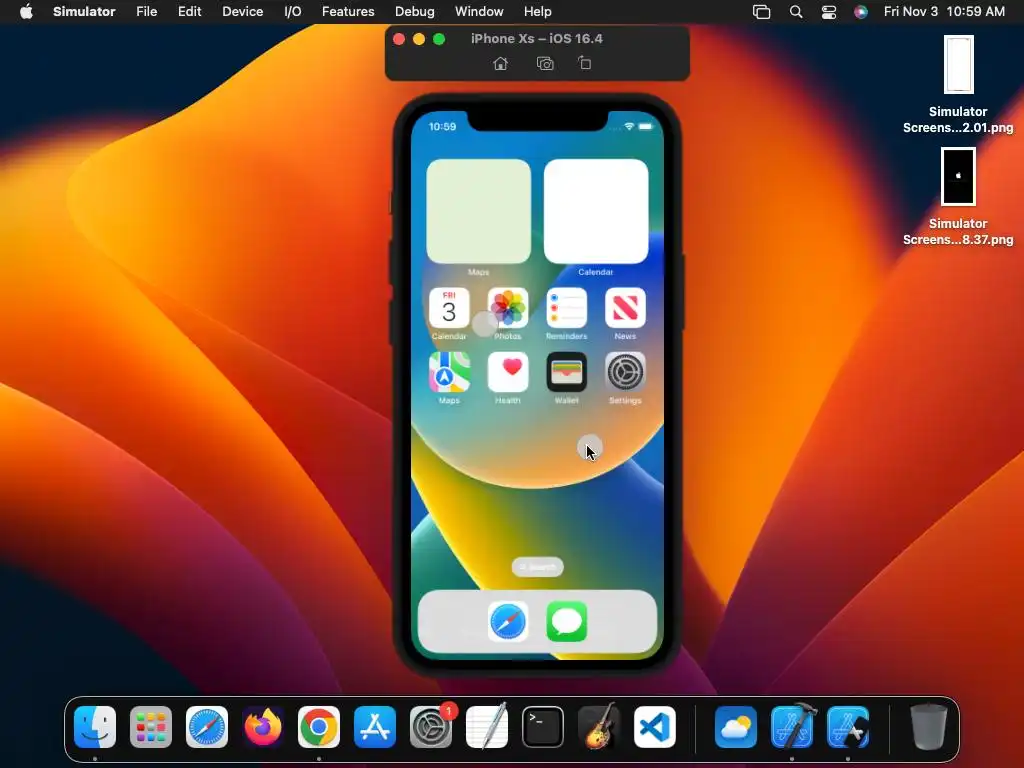Launch the Reminders app on the iPhone
This screenshot has height=768, width=1024.
tap(566, 308)
